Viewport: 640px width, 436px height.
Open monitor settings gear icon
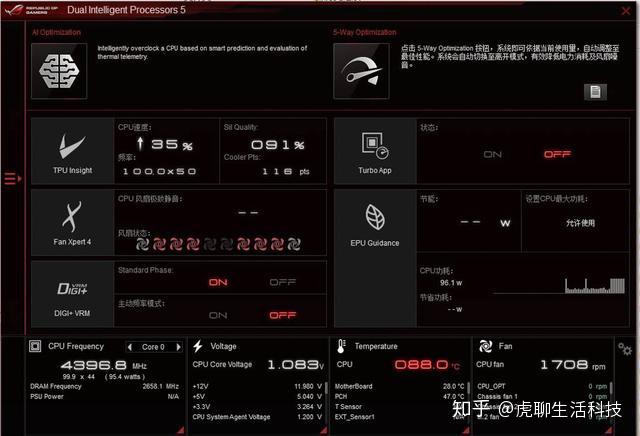[624, 349]
